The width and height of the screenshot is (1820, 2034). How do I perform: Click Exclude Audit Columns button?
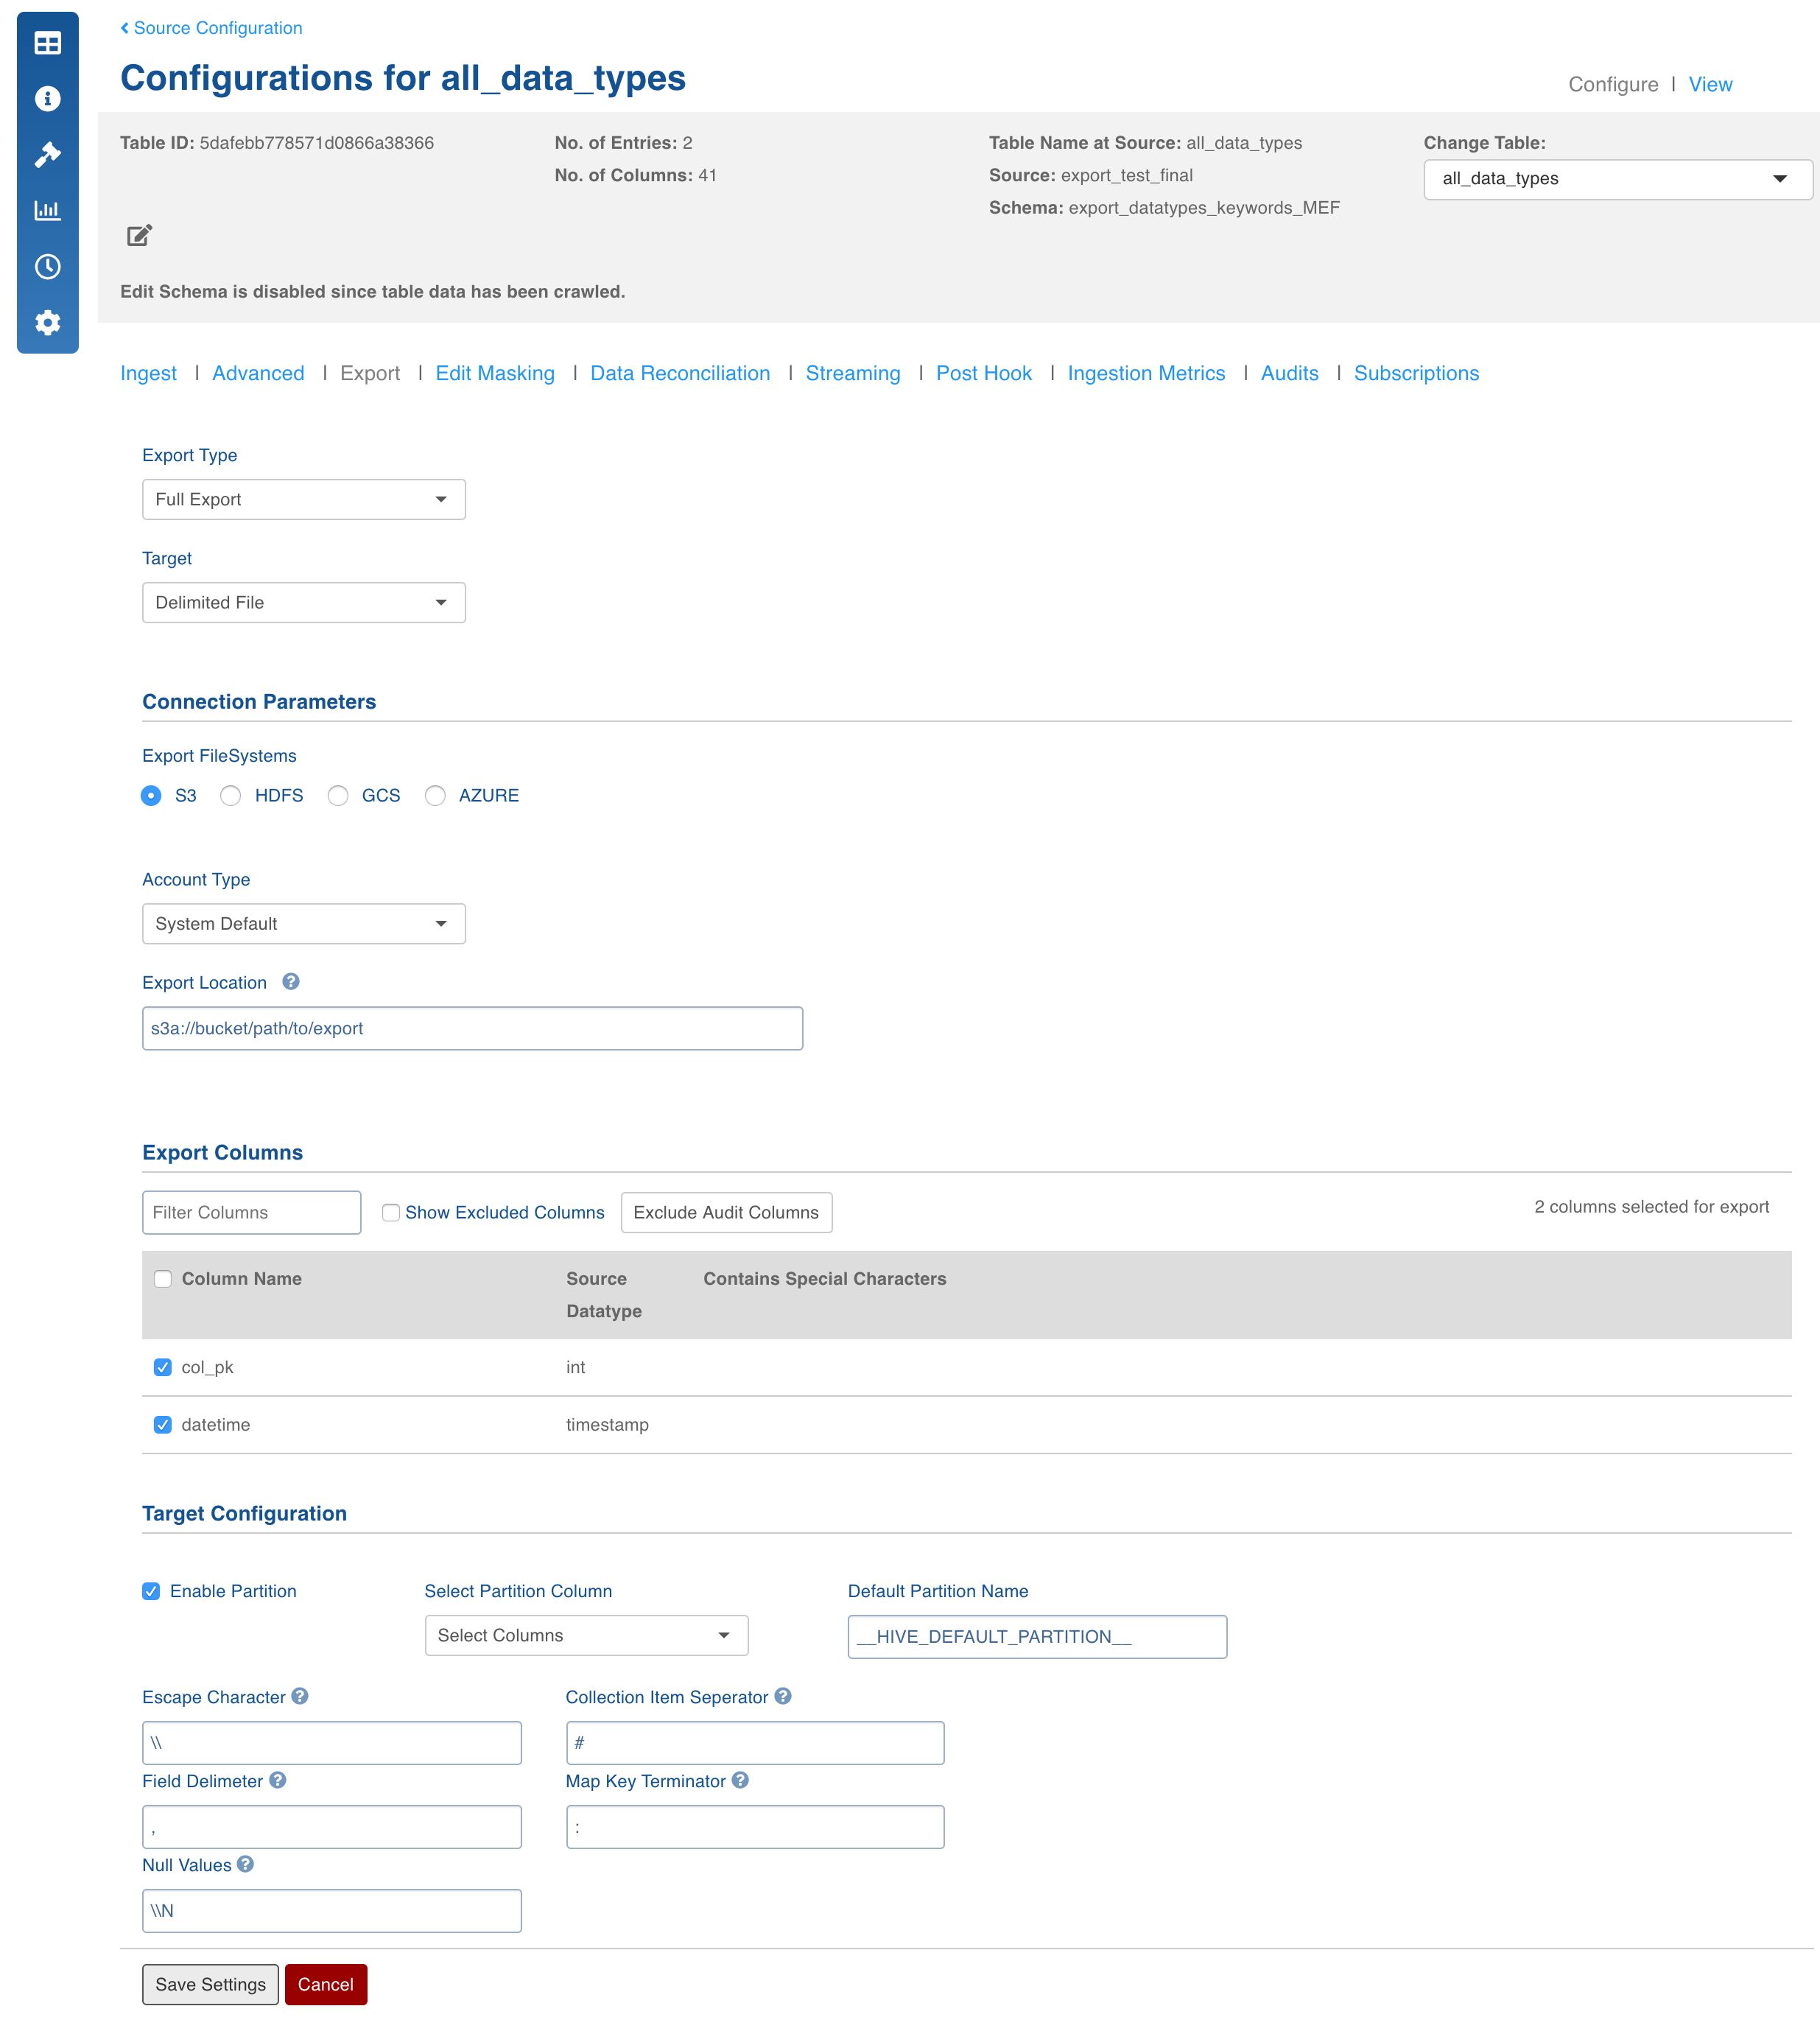click(x=726, y=1213)
